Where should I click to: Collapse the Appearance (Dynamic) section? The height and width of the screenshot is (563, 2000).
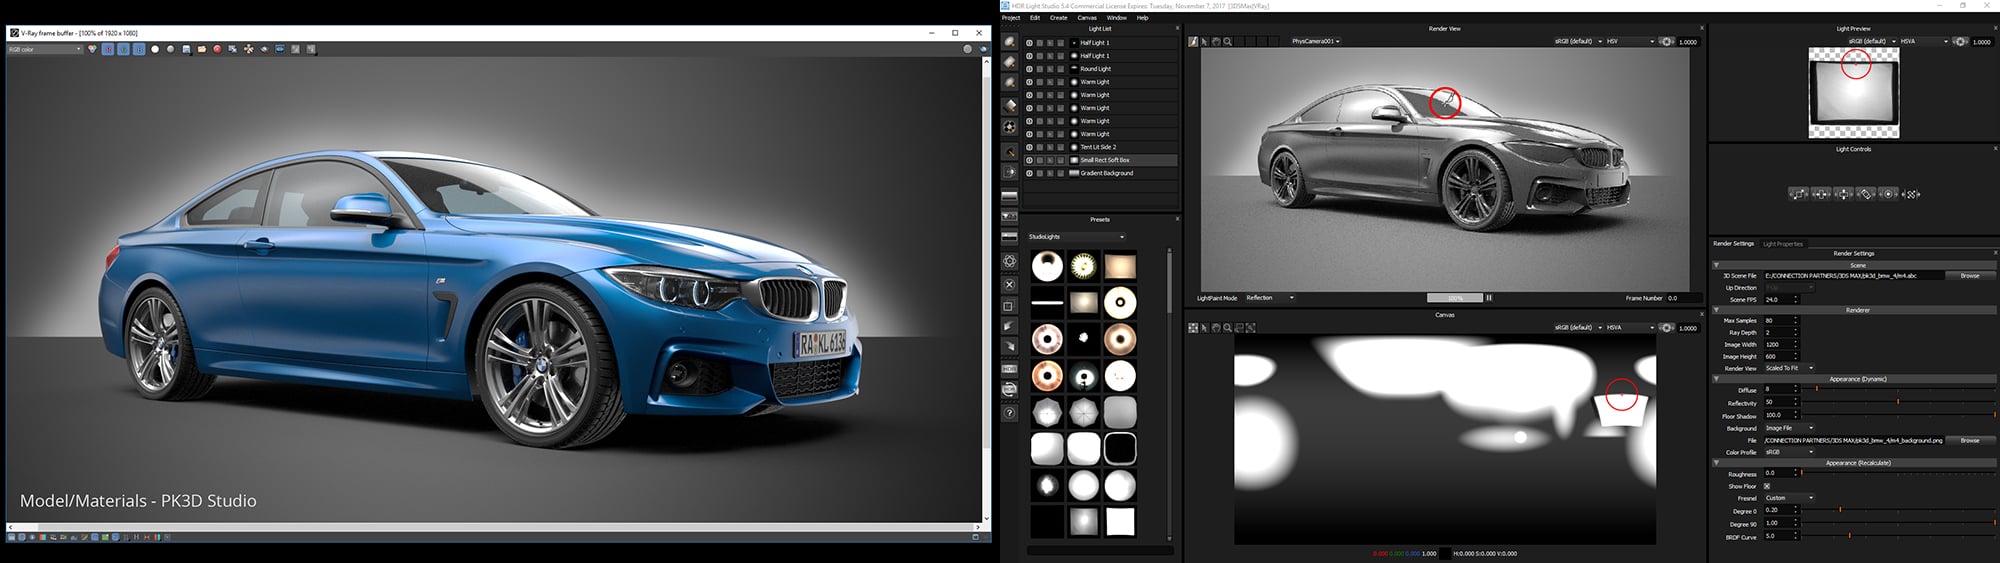click(x=1717, y=379)
